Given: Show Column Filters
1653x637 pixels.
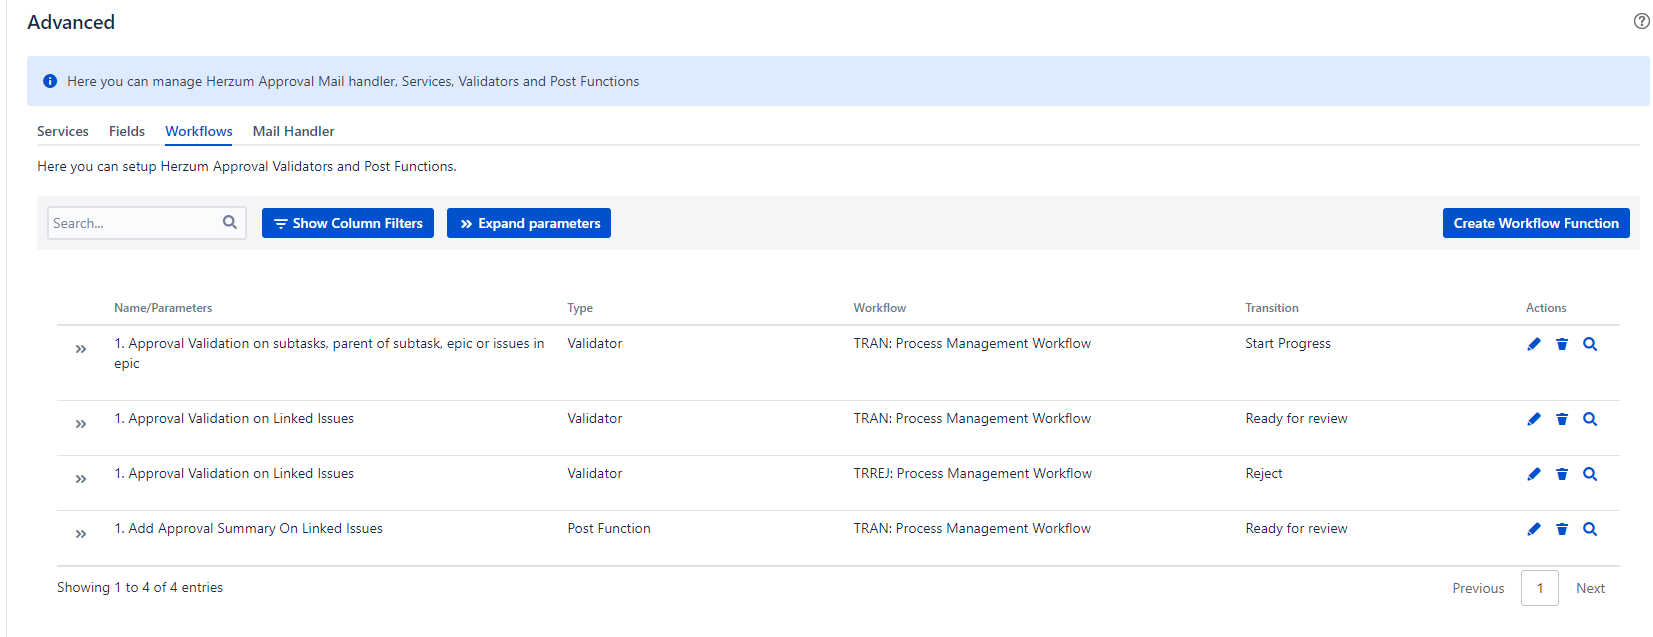Looking at the screenshot, I should pos(348,223).
